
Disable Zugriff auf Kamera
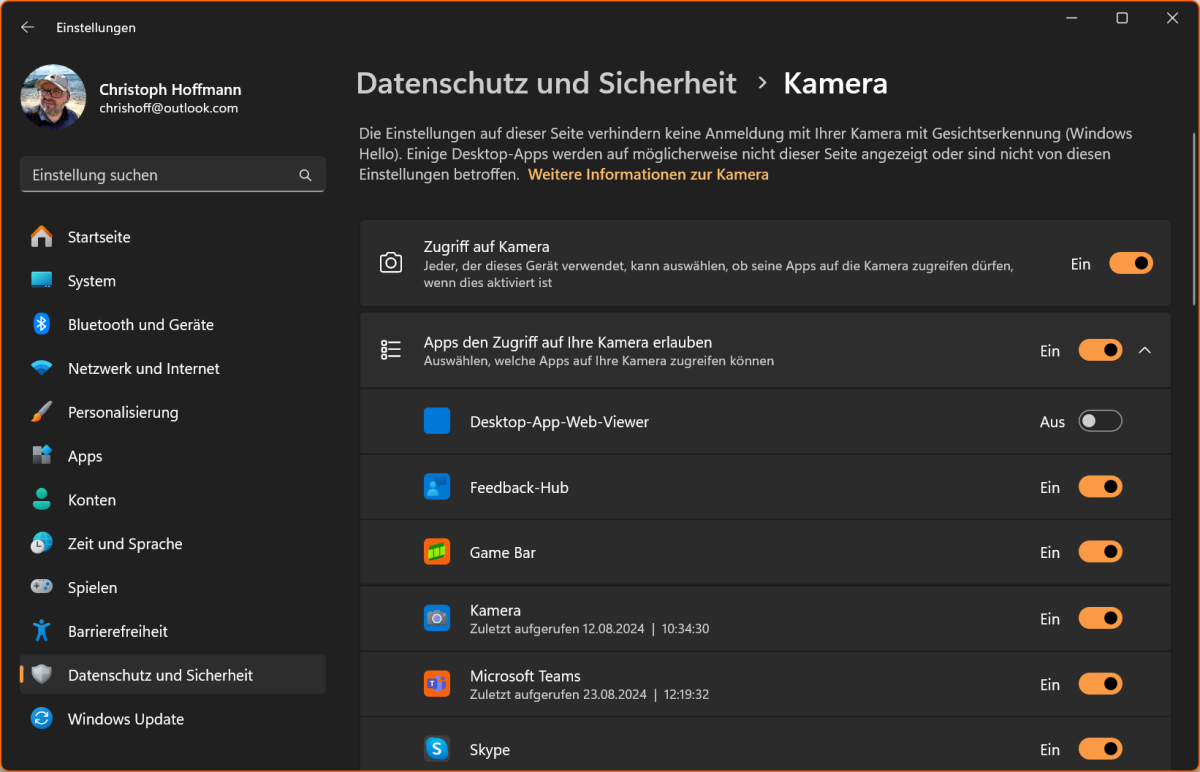1130,262
